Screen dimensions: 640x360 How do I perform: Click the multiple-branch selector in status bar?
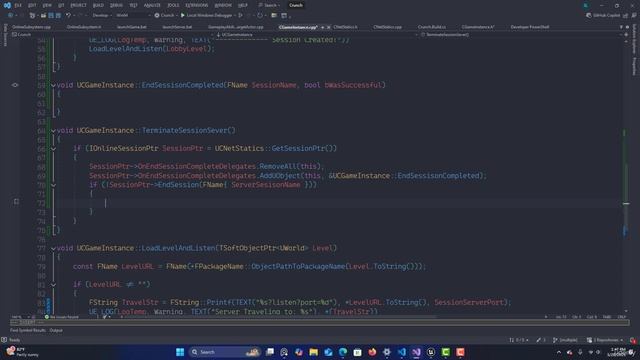pos(565,340)
